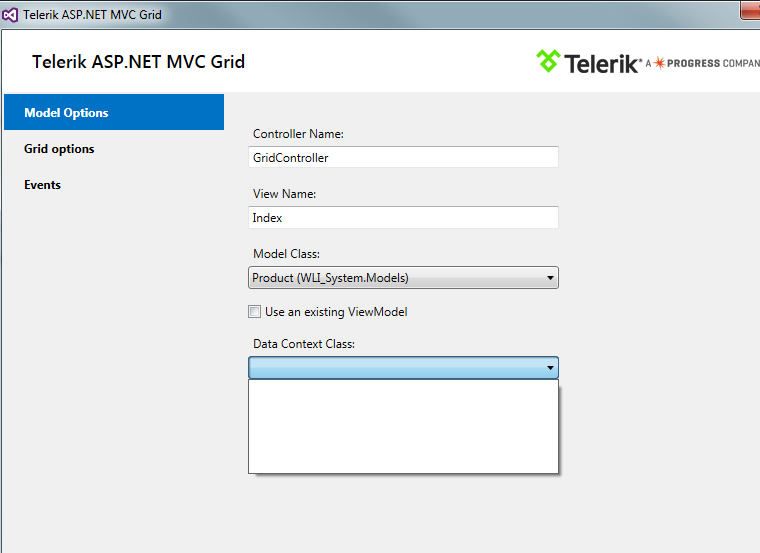The width and height of the screenshot is (760, 553).
Task: Click the View Name label
Action: pos(284,194)
